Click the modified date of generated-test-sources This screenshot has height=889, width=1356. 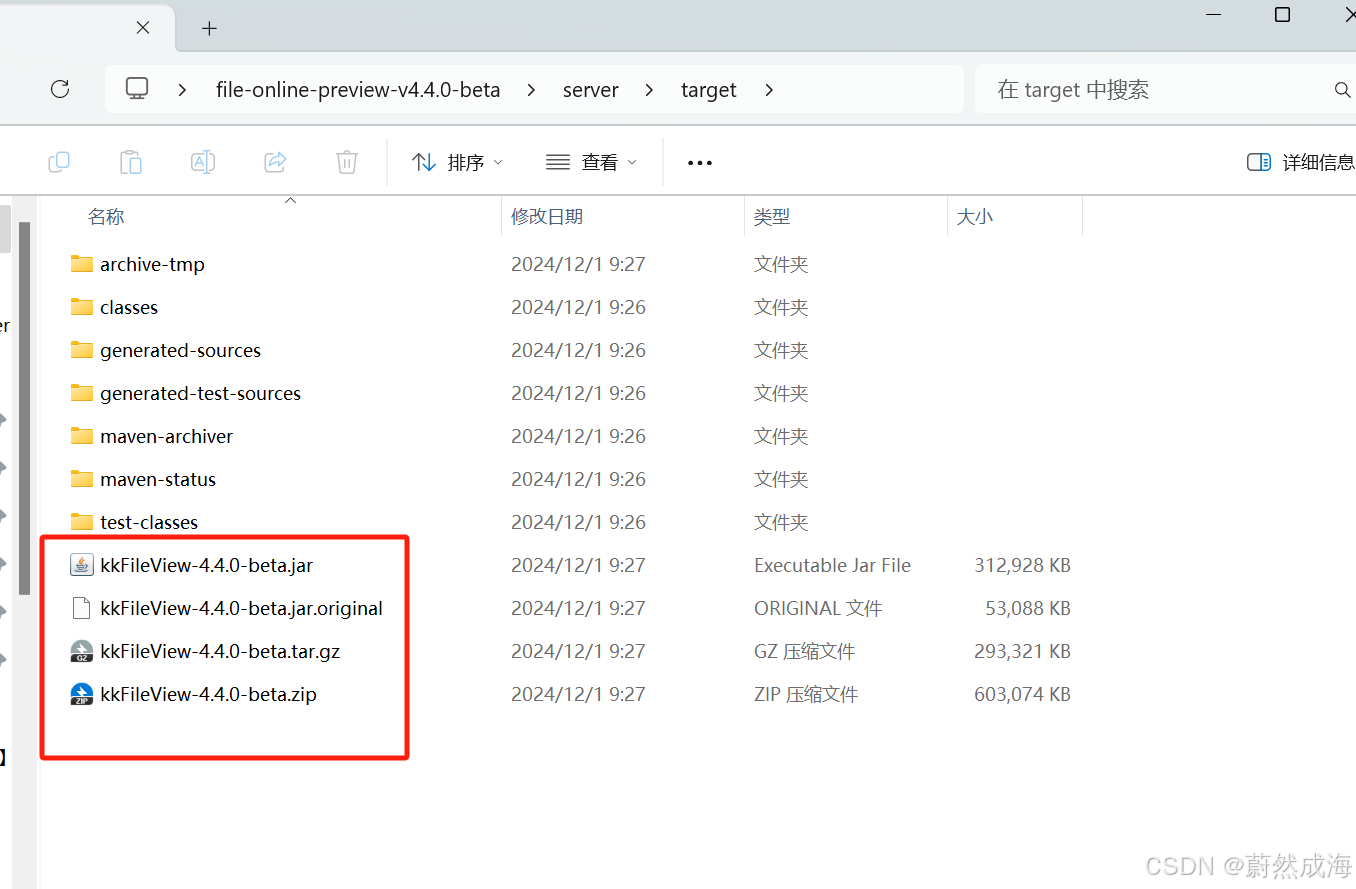coord(578,393)
